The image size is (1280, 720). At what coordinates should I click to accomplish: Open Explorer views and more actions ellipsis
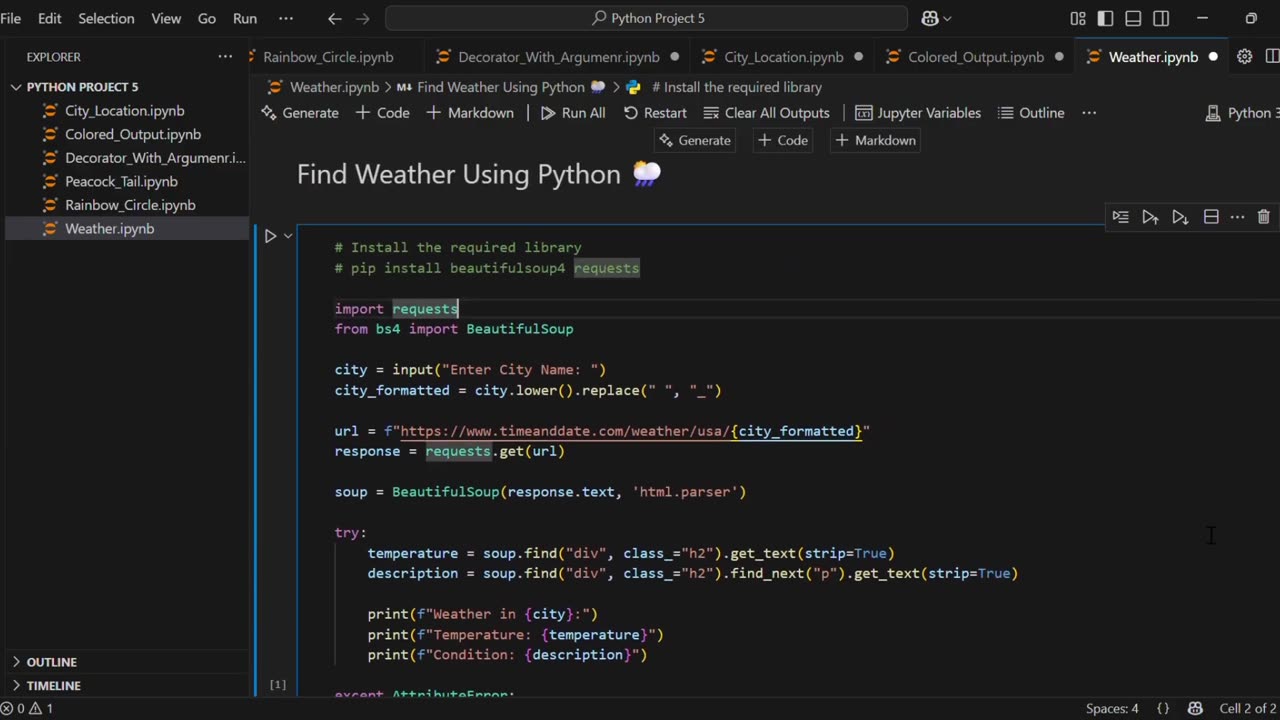point(225,57)
